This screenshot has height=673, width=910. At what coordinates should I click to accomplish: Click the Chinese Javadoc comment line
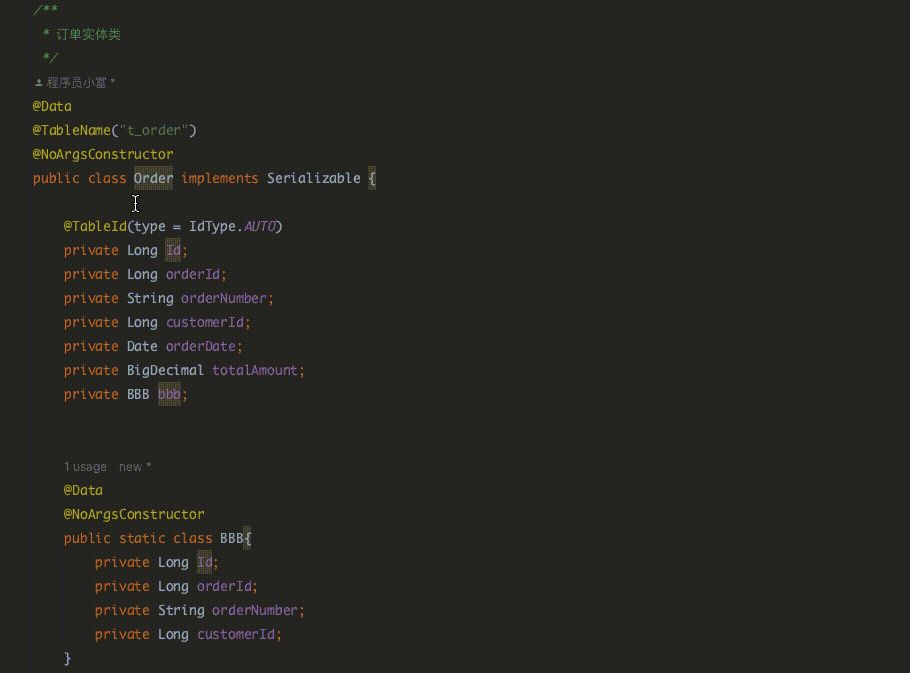82,34
